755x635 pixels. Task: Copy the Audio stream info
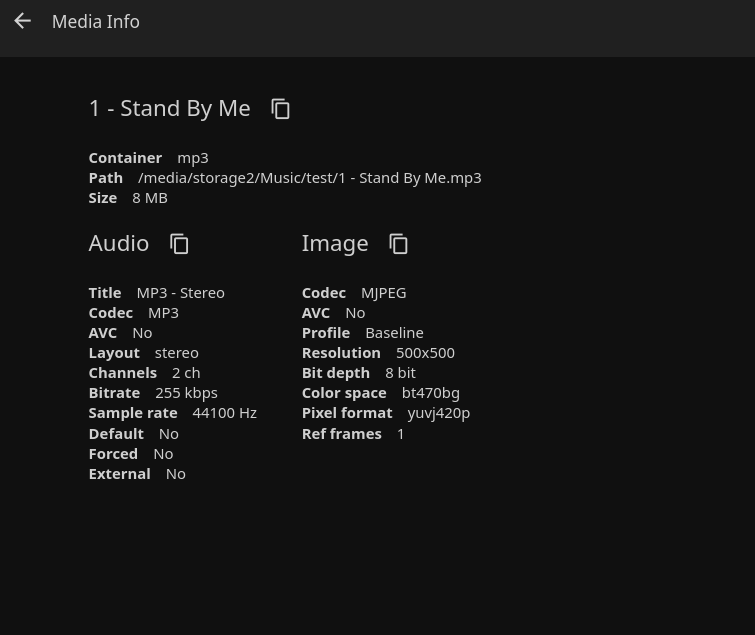pyautogui.click(x=179, y=243)
